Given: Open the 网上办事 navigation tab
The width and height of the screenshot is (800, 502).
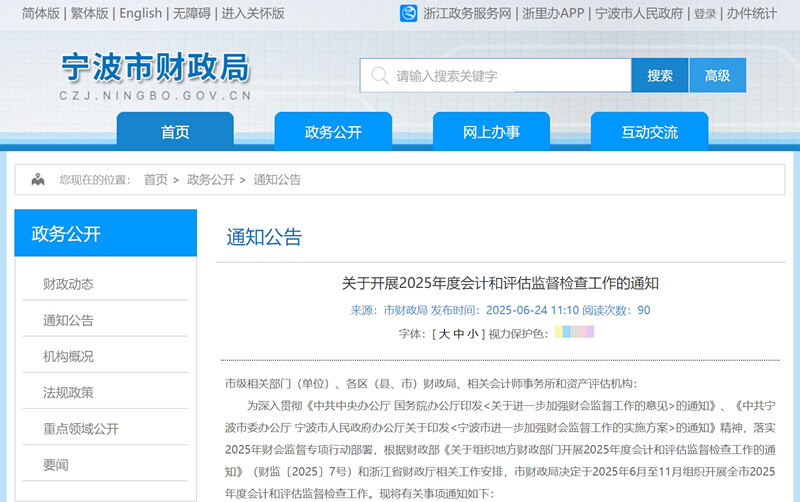Looking at the screenshot, I should [x=491, y=132].
